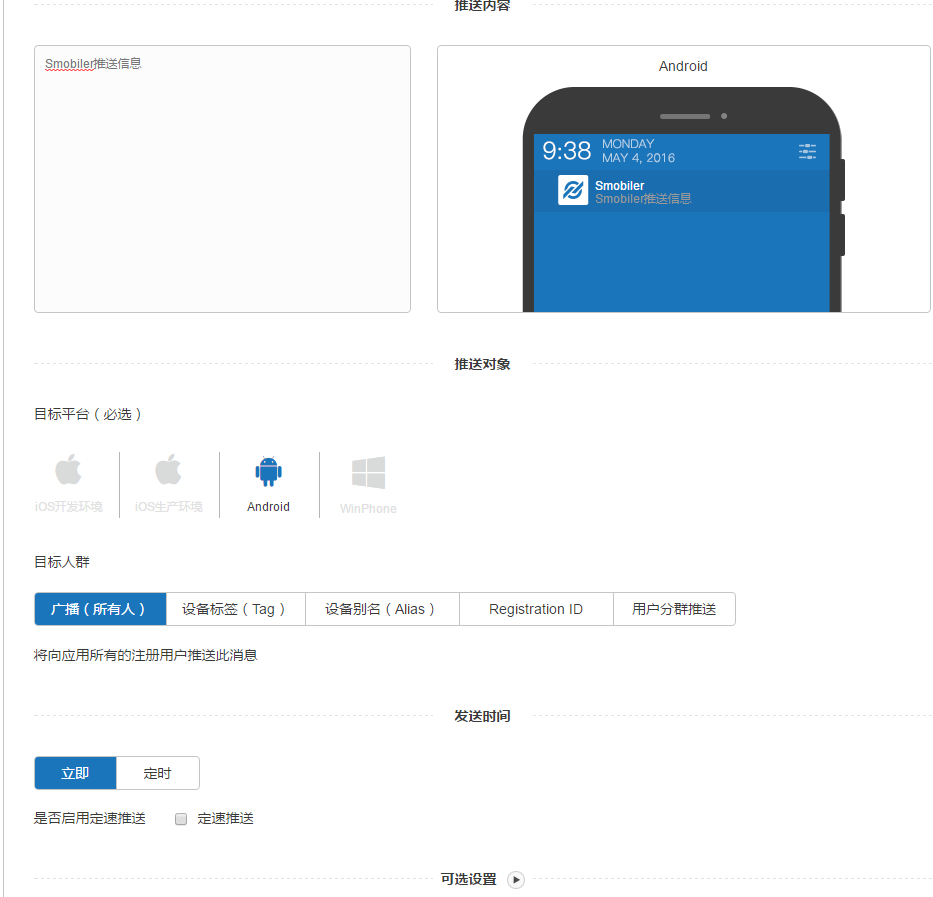Viewport: 933px width, 897px height.
Task: Click the Android preview title
Action: pos(683,66)
